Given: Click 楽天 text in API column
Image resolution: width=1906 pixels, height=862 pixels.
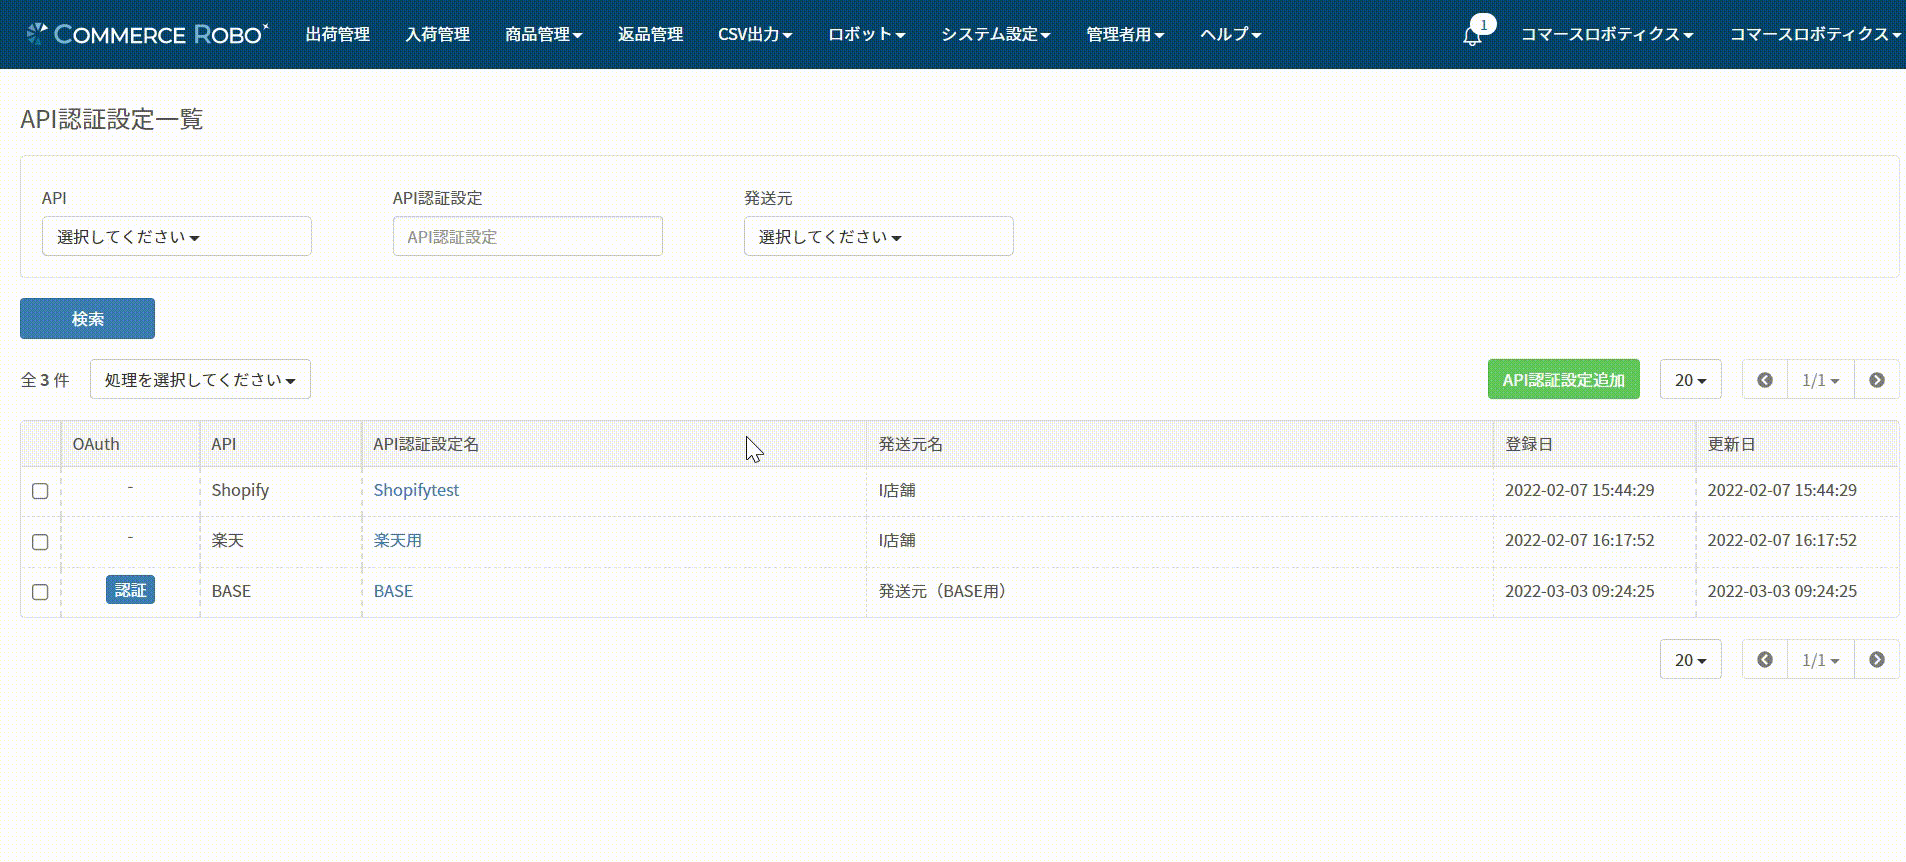Looking at the screenshot, I should point(227,540).
